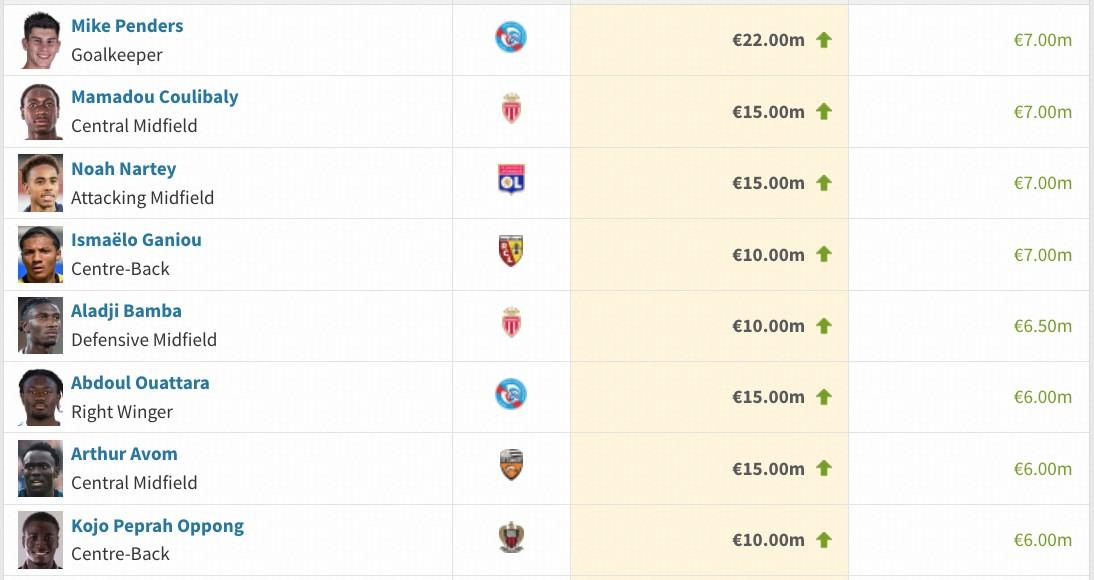Click the Lorient club crest beside Arthur Avom
The height and width of the screenshot is (580, 1094).
[511, 466]
